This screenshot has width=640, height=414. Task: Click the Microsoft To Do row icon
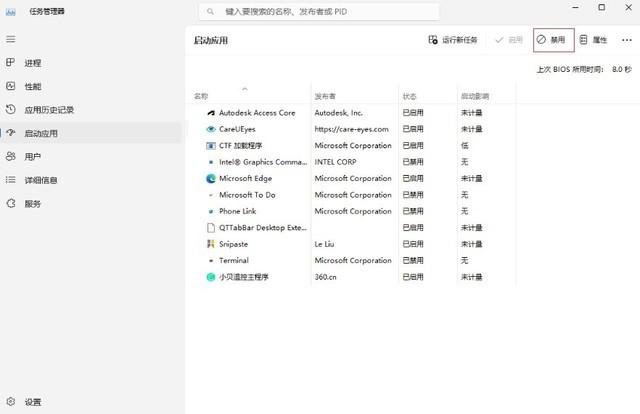click(211, 195)
